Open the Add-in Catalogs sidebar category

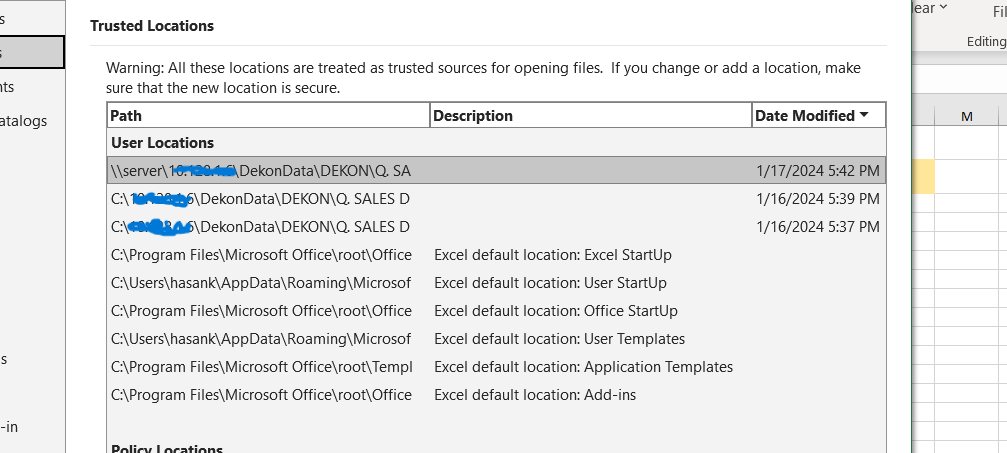[x=24, y=121]
